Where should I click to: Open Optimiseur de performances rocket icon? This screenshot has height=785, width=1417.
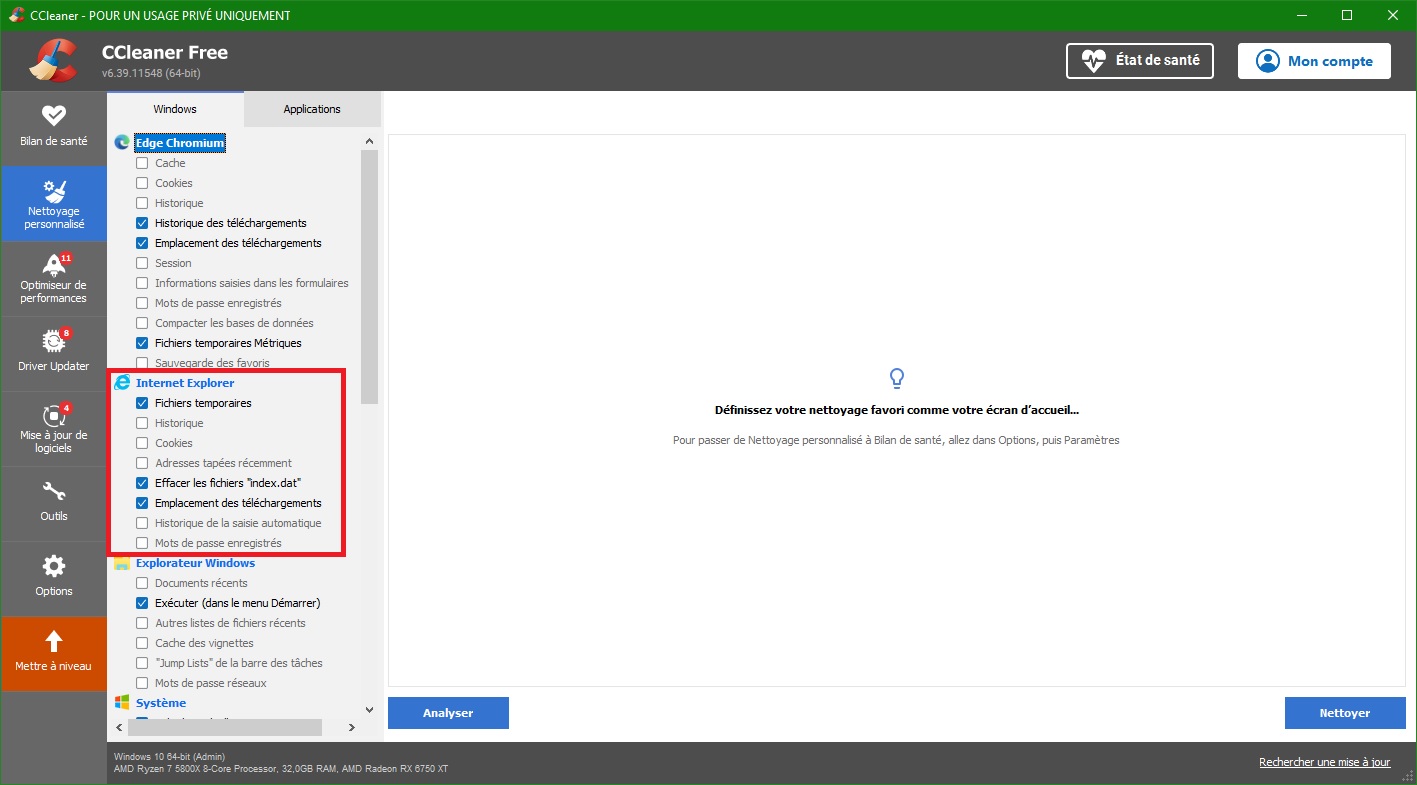coord(54,265)
